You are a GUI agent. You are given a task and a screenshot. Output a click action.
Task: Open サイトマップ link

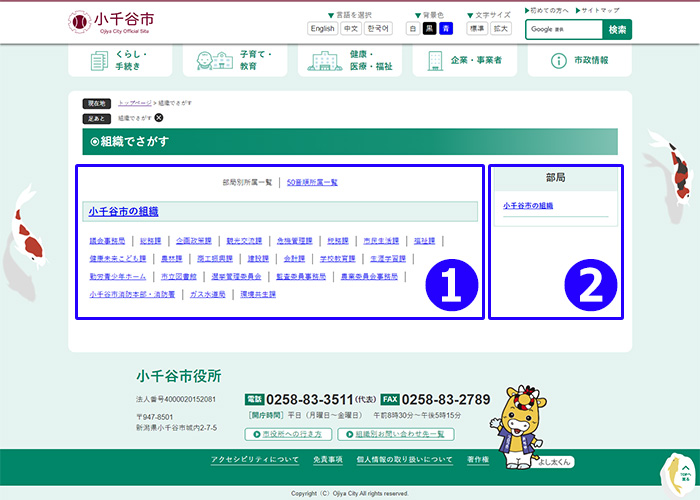tap(597, 10)
